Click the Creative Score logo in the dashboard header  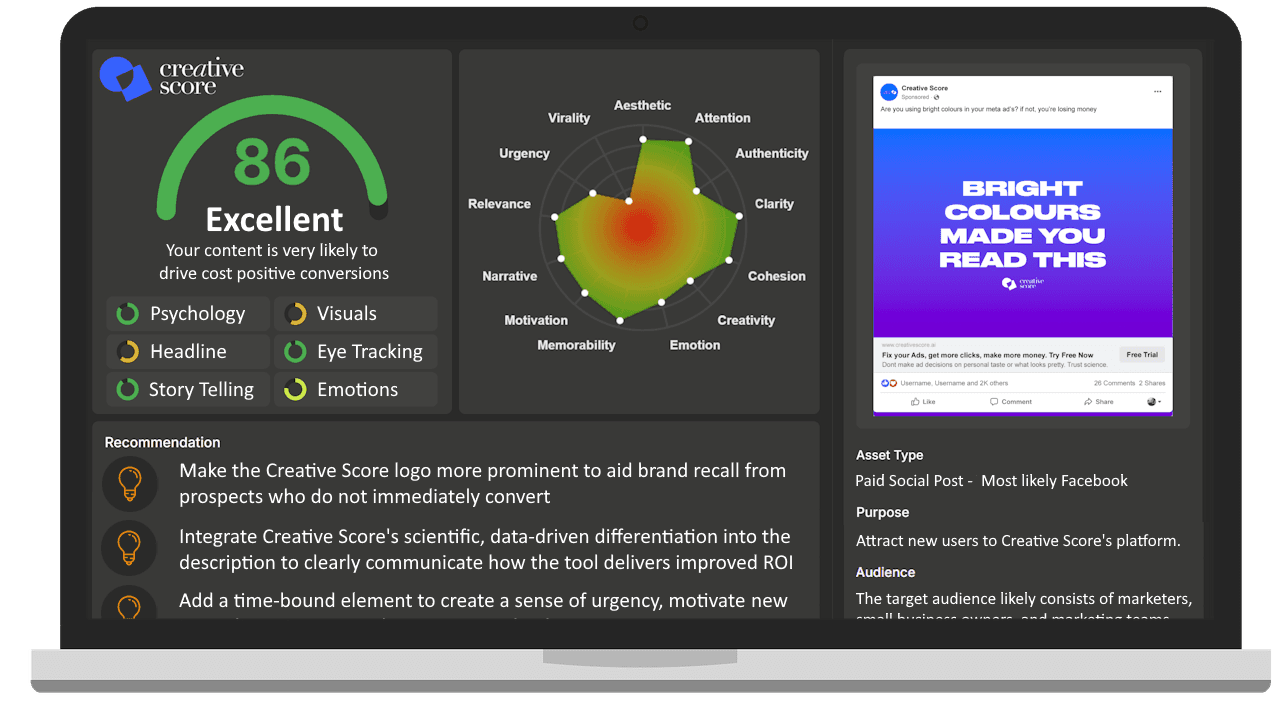[172, 78]
